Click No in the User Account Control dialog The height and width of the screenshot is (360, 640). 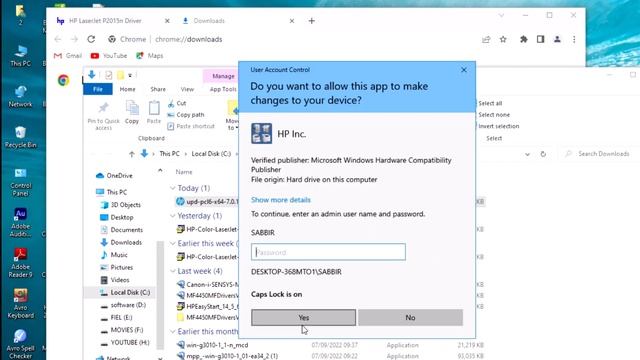point(410,317)
